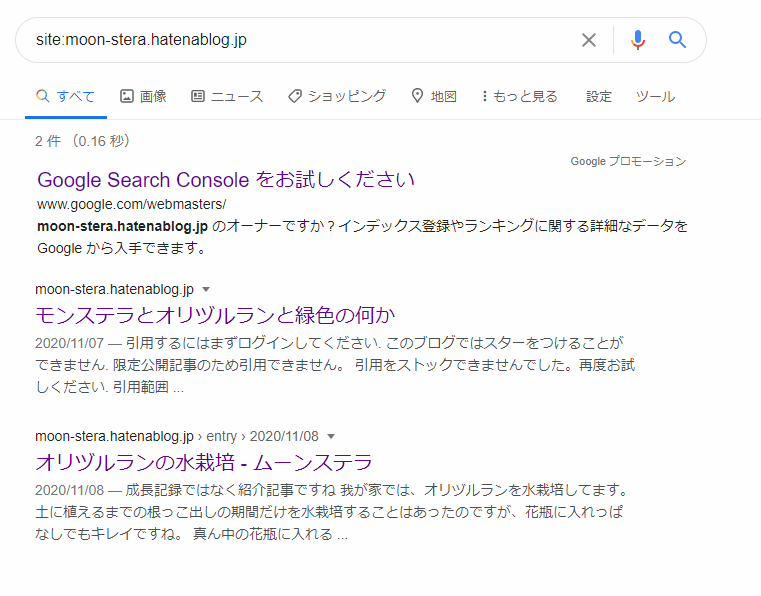Image resolution: width=761 pixels, height=596 pixels.
Task: Open the オリヅルランの水栽培 - ムーンステラ result
Action: click(x=203, y=462)
